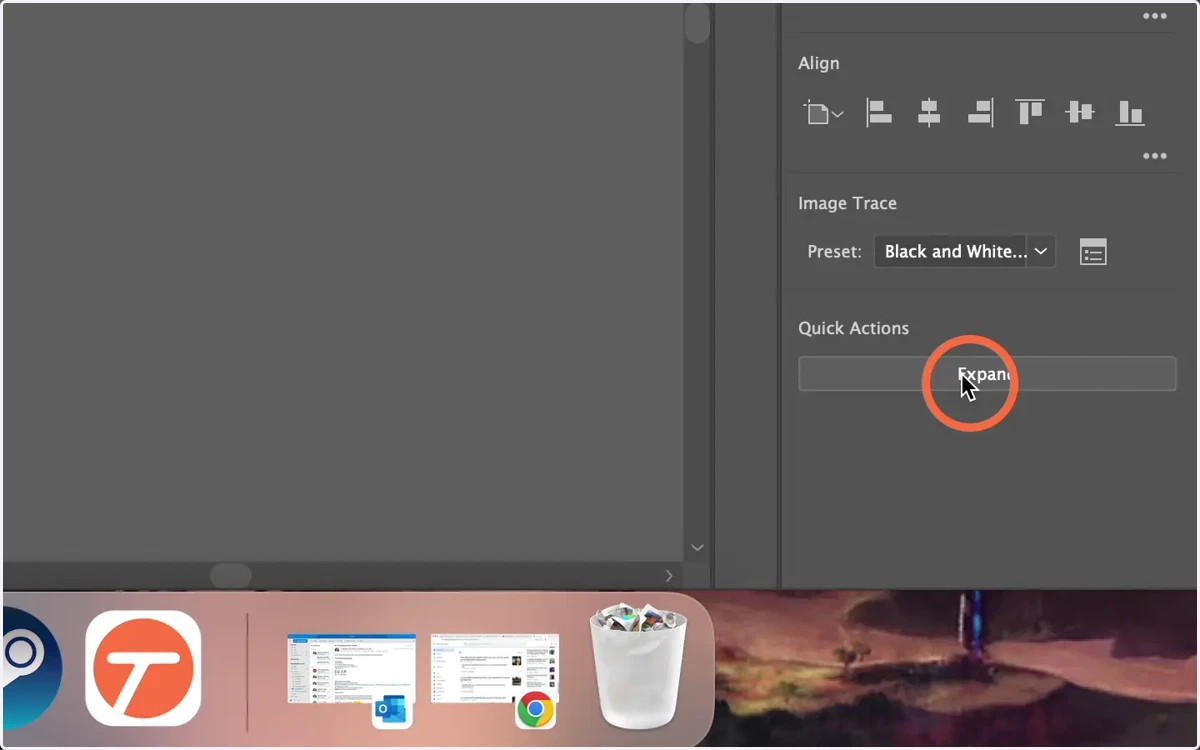This screenshot has width=1200, height=750.
Task: Open the orange T app in Dock
Action: (143, 667)
